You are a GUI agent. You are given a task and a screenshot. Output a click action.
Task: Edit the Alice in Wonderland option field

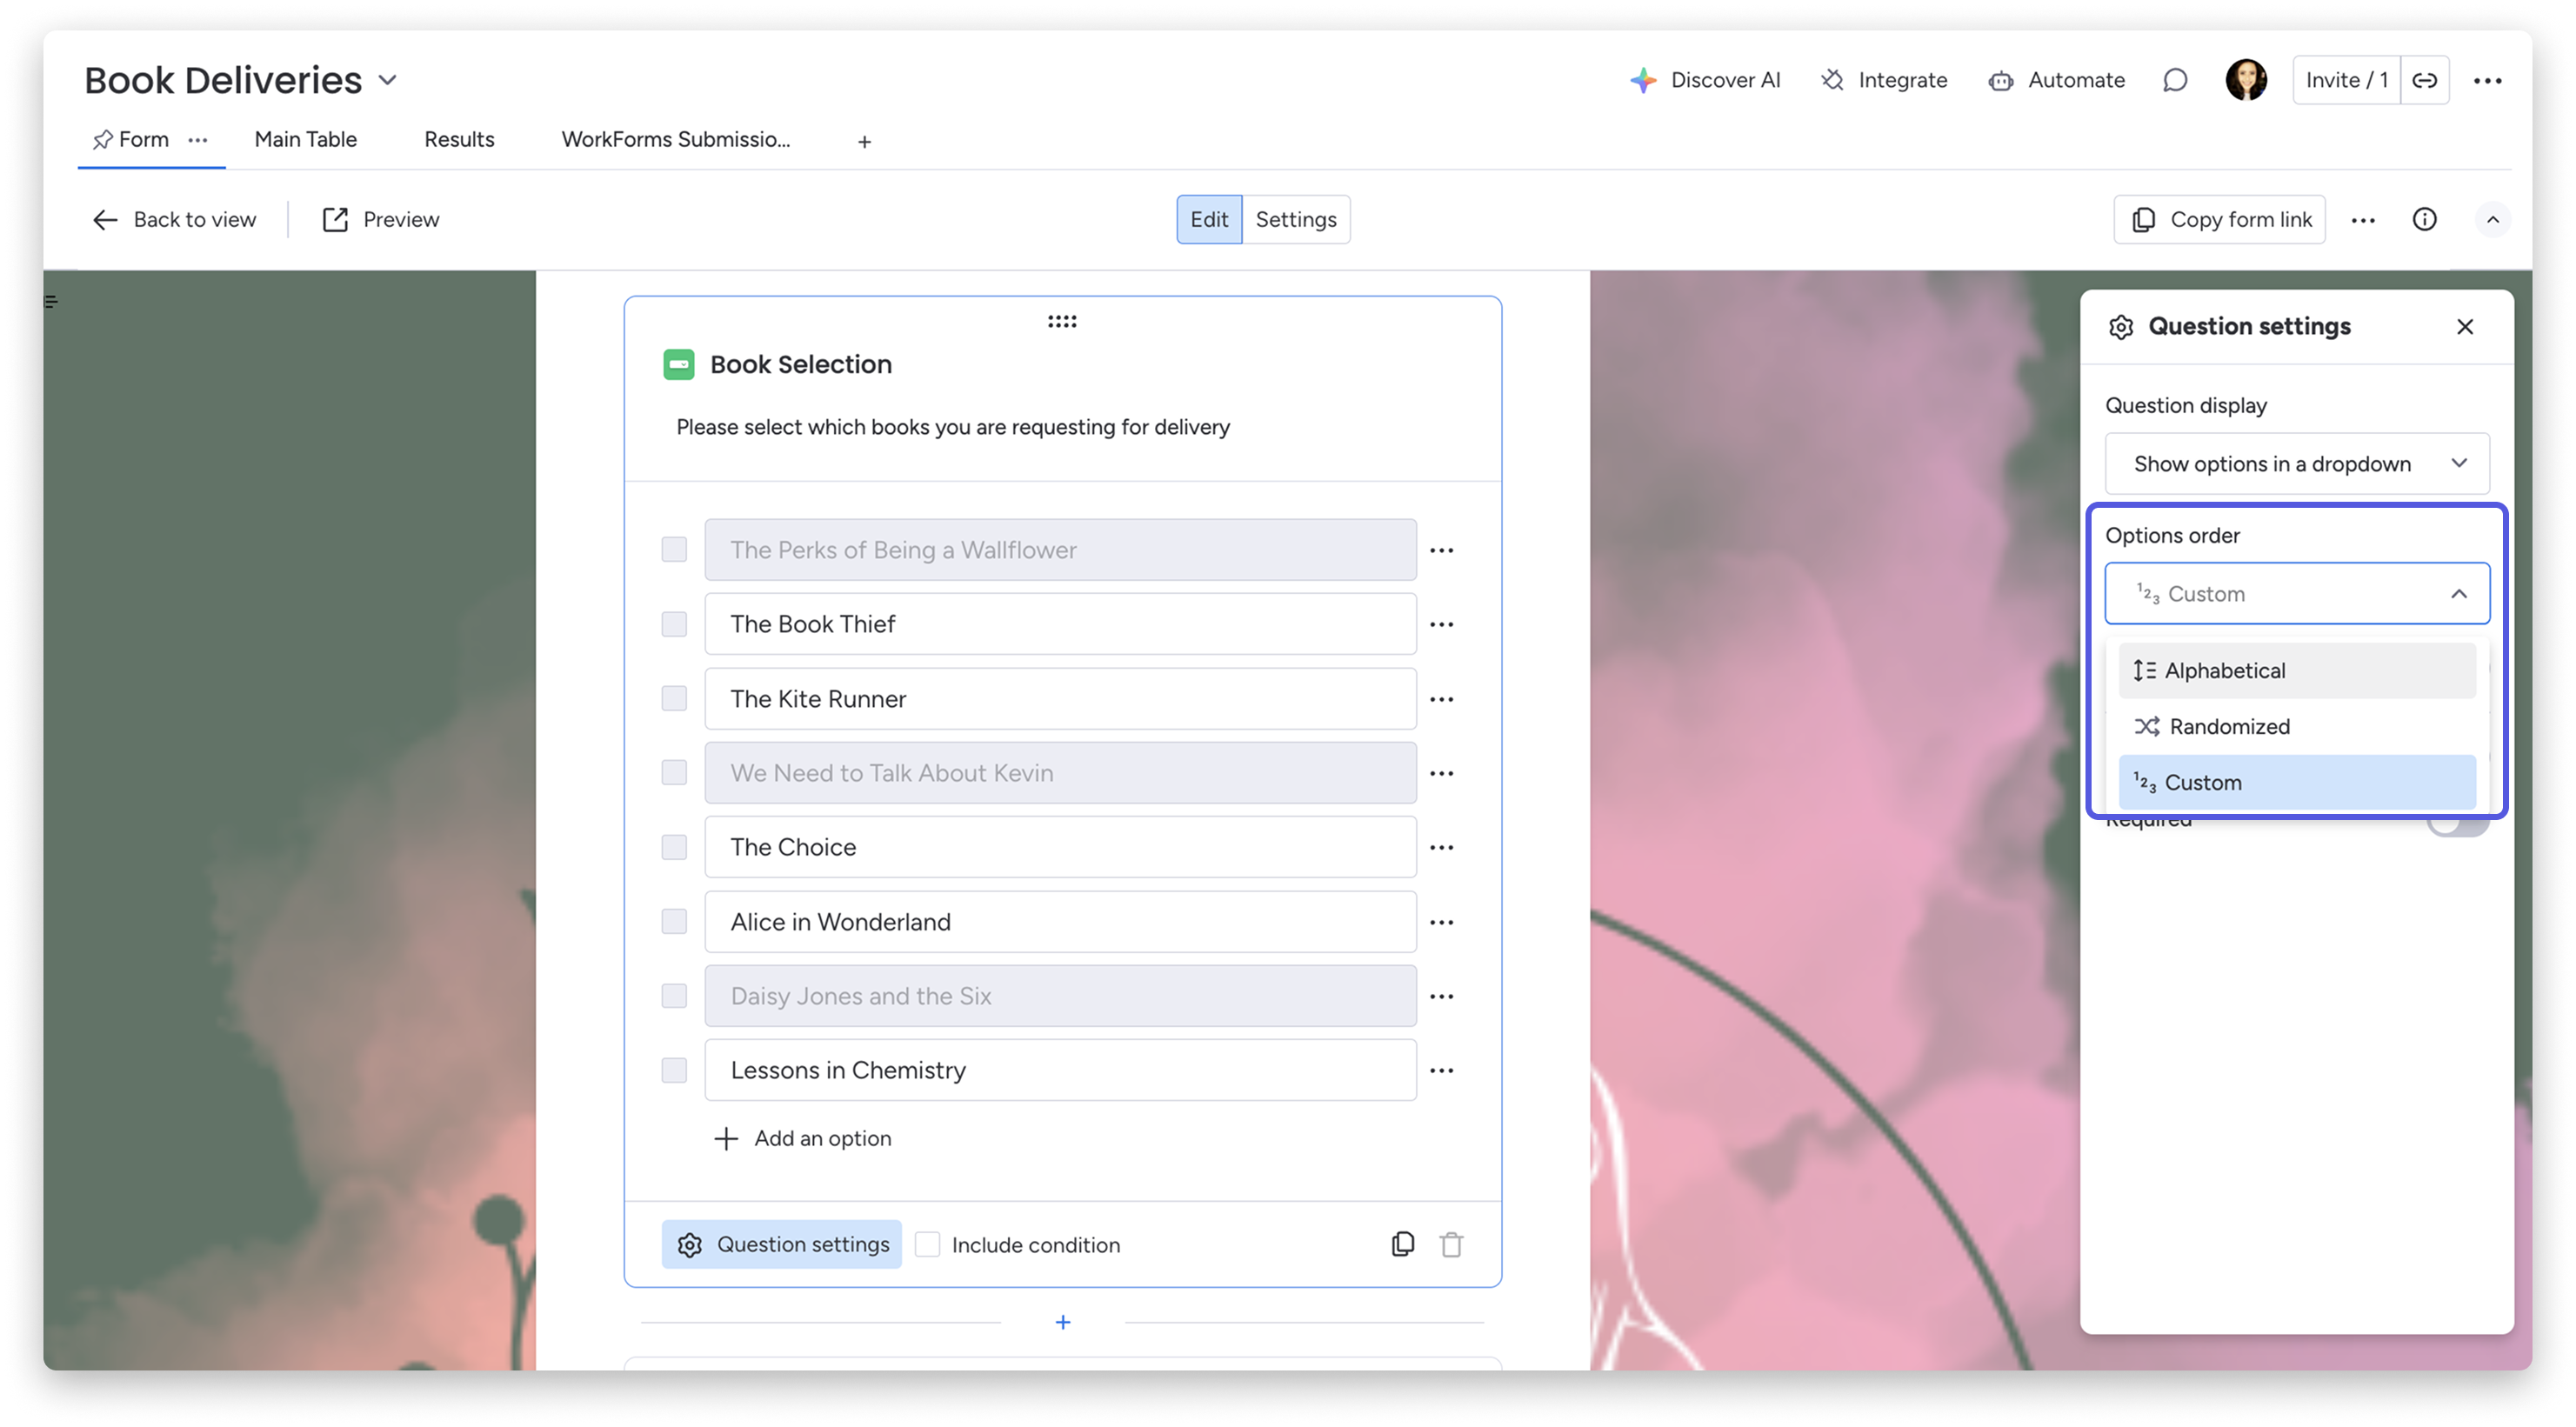(1060, 922)
